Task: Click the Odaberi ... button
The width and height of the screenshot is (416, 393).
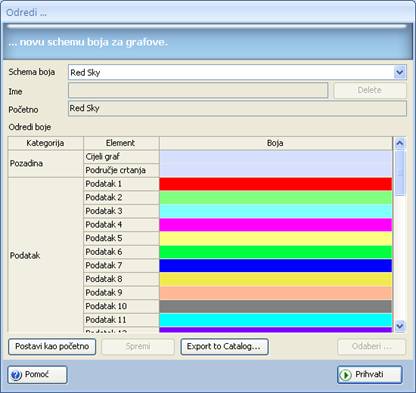Action: [x=372, y=347]
